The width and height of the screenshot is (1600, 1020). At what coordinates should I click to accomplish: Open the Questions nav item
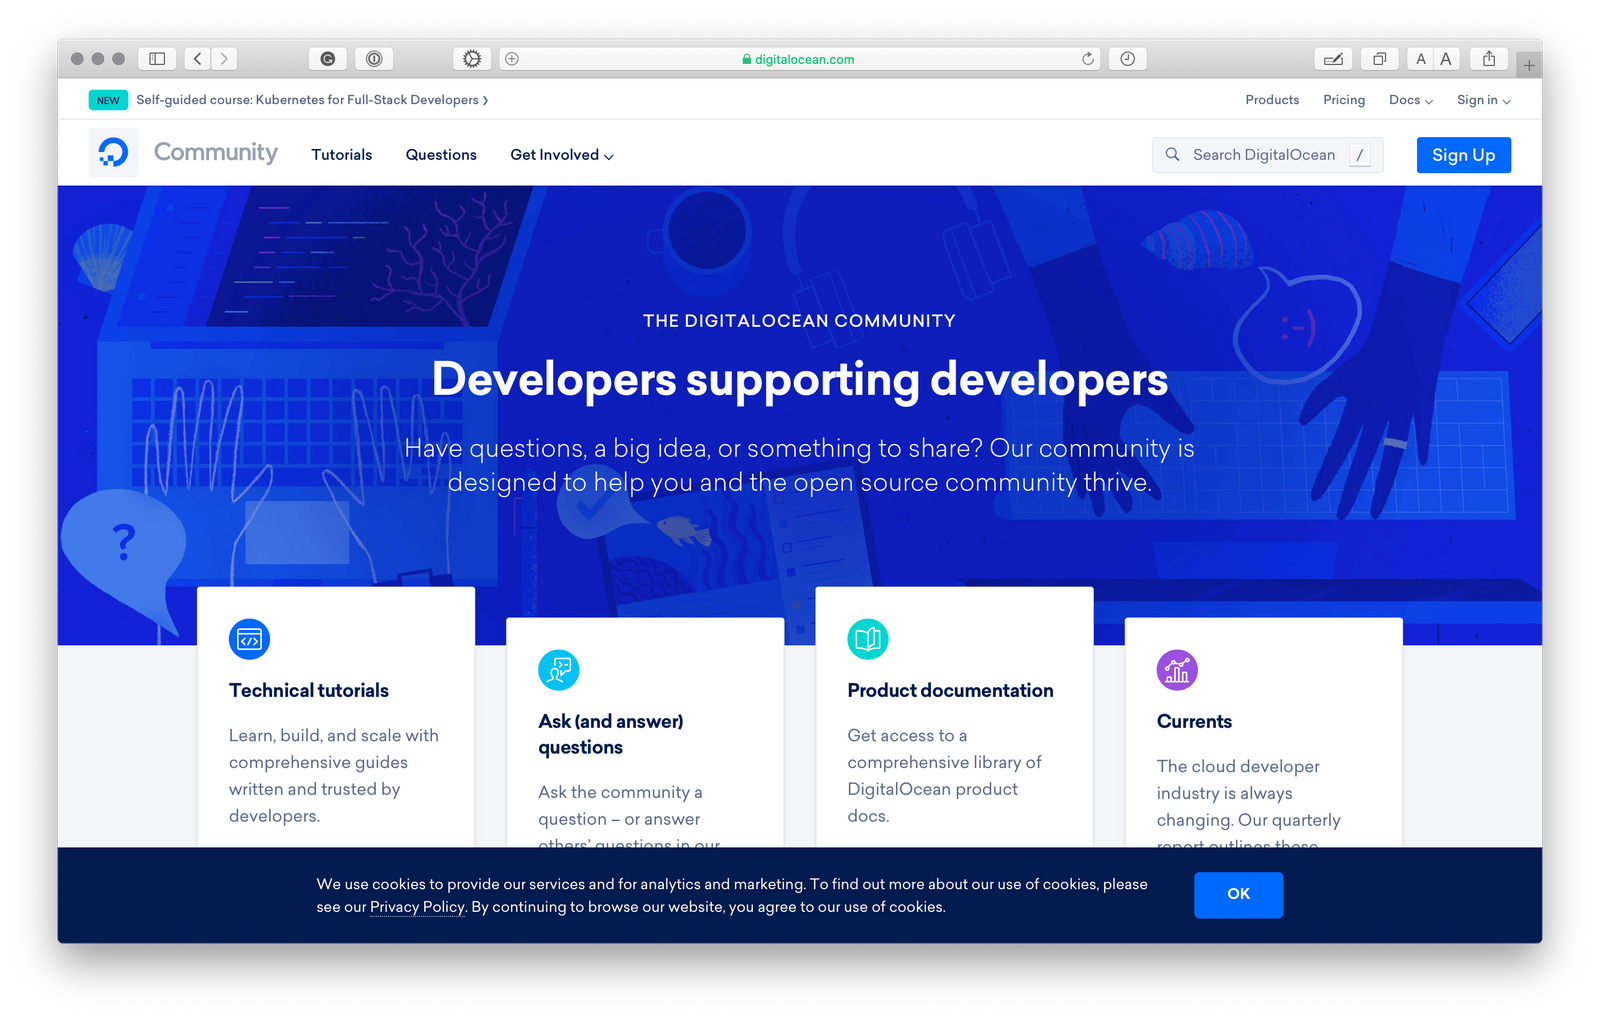(441, 155)
